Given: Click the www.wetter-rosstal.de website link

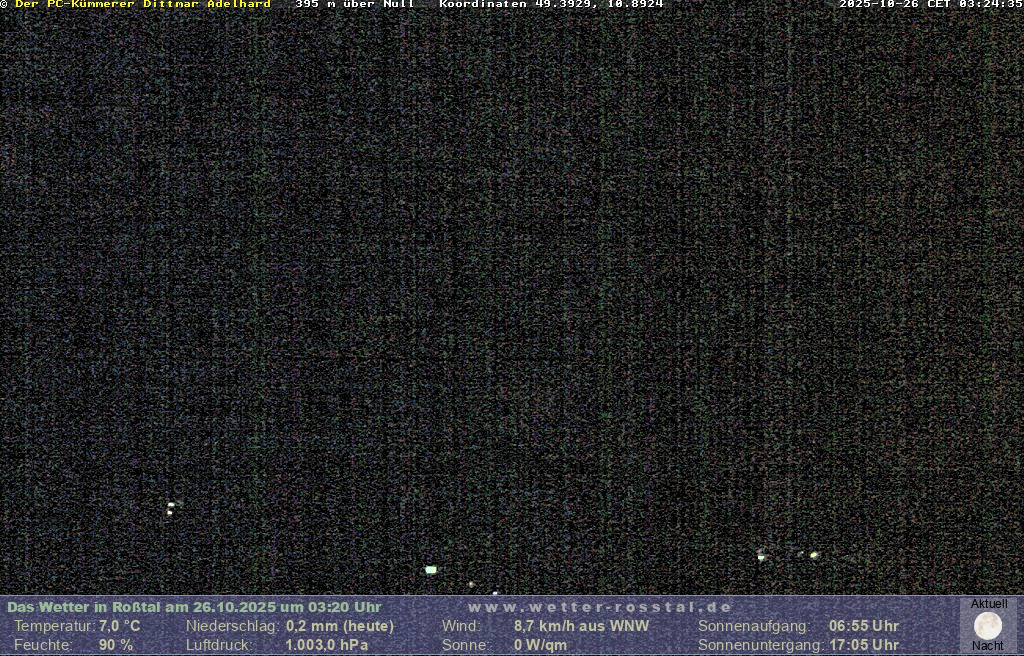Looking at the screenshot, I should tap(600, 607).
